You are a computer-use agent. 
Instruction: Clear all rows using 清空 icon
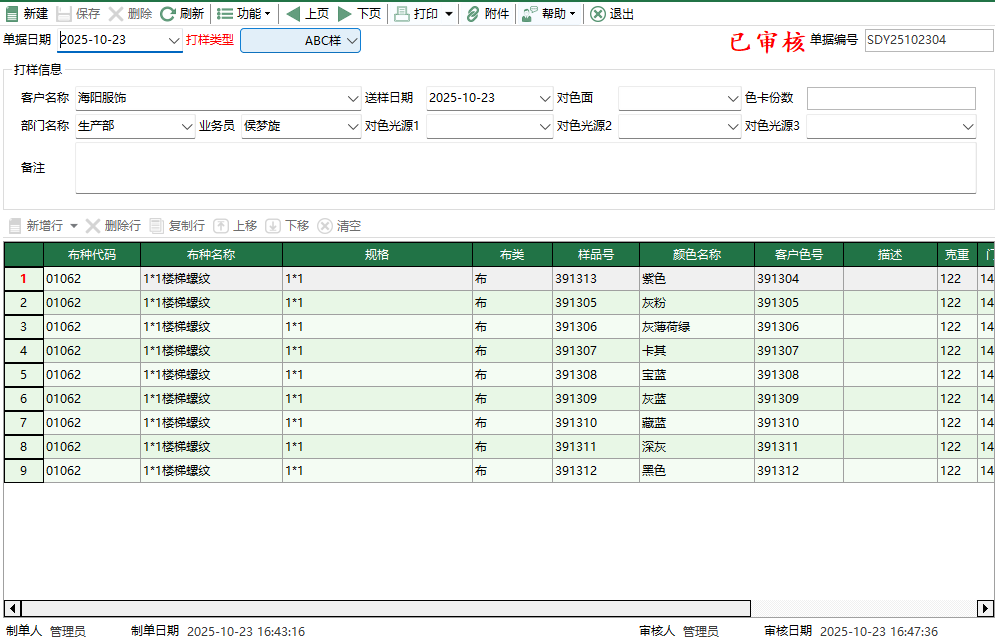[x=338, y=225]
